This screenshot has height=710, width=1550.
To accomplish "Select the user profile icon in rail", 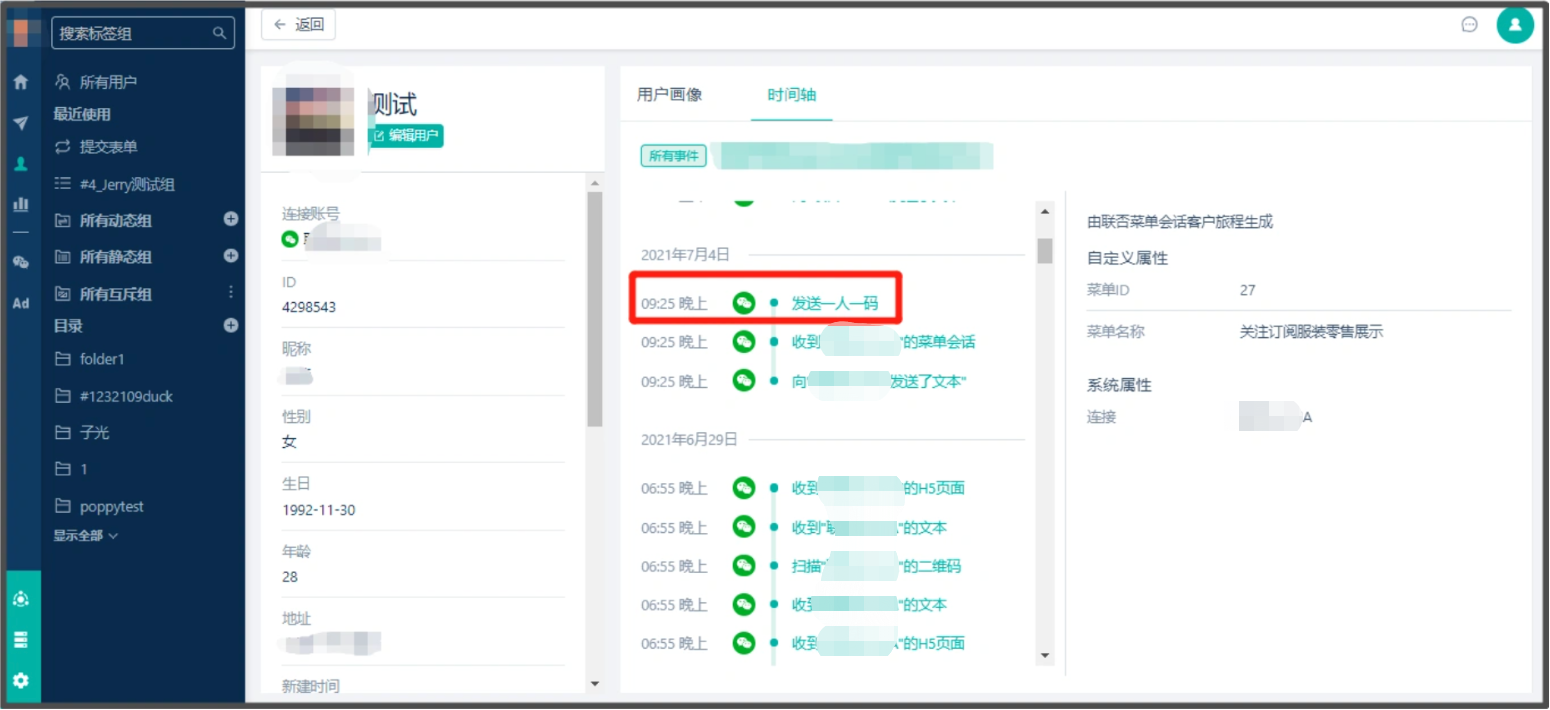I will tap(20, 164).
